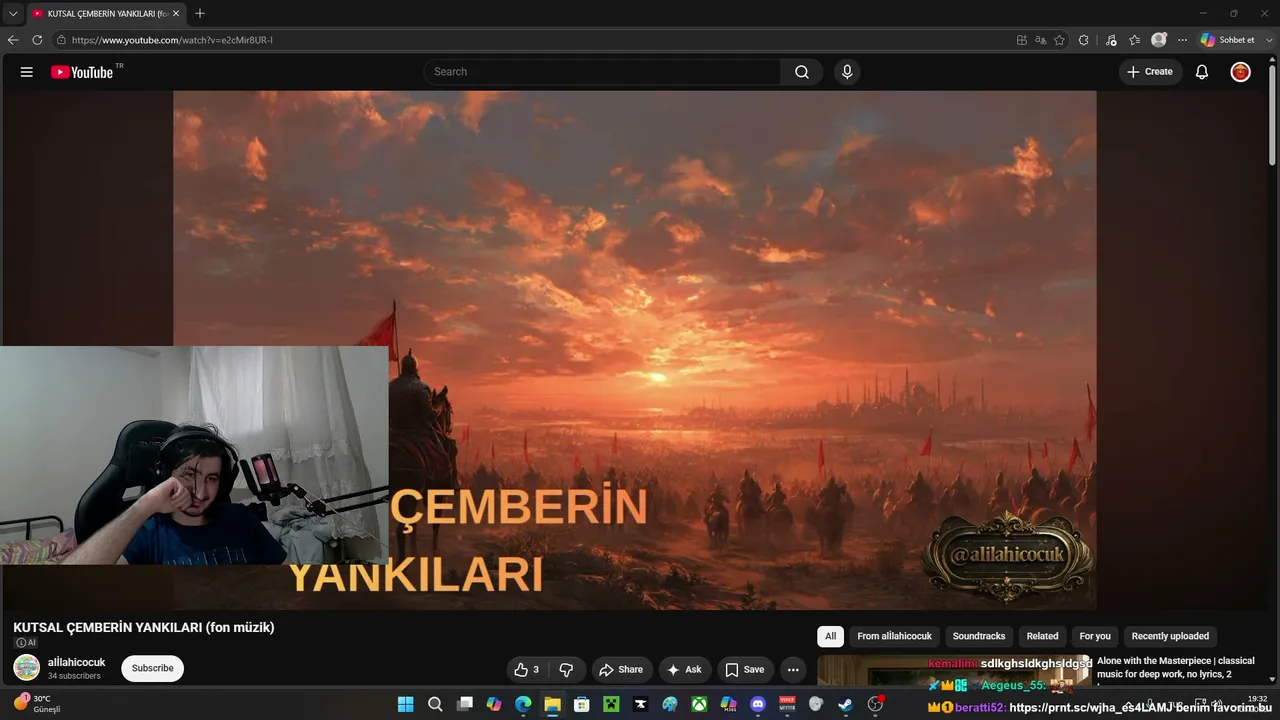This screenshot has width=1280, height=720.
Task: Open a new browser tab
Action: 200,13
